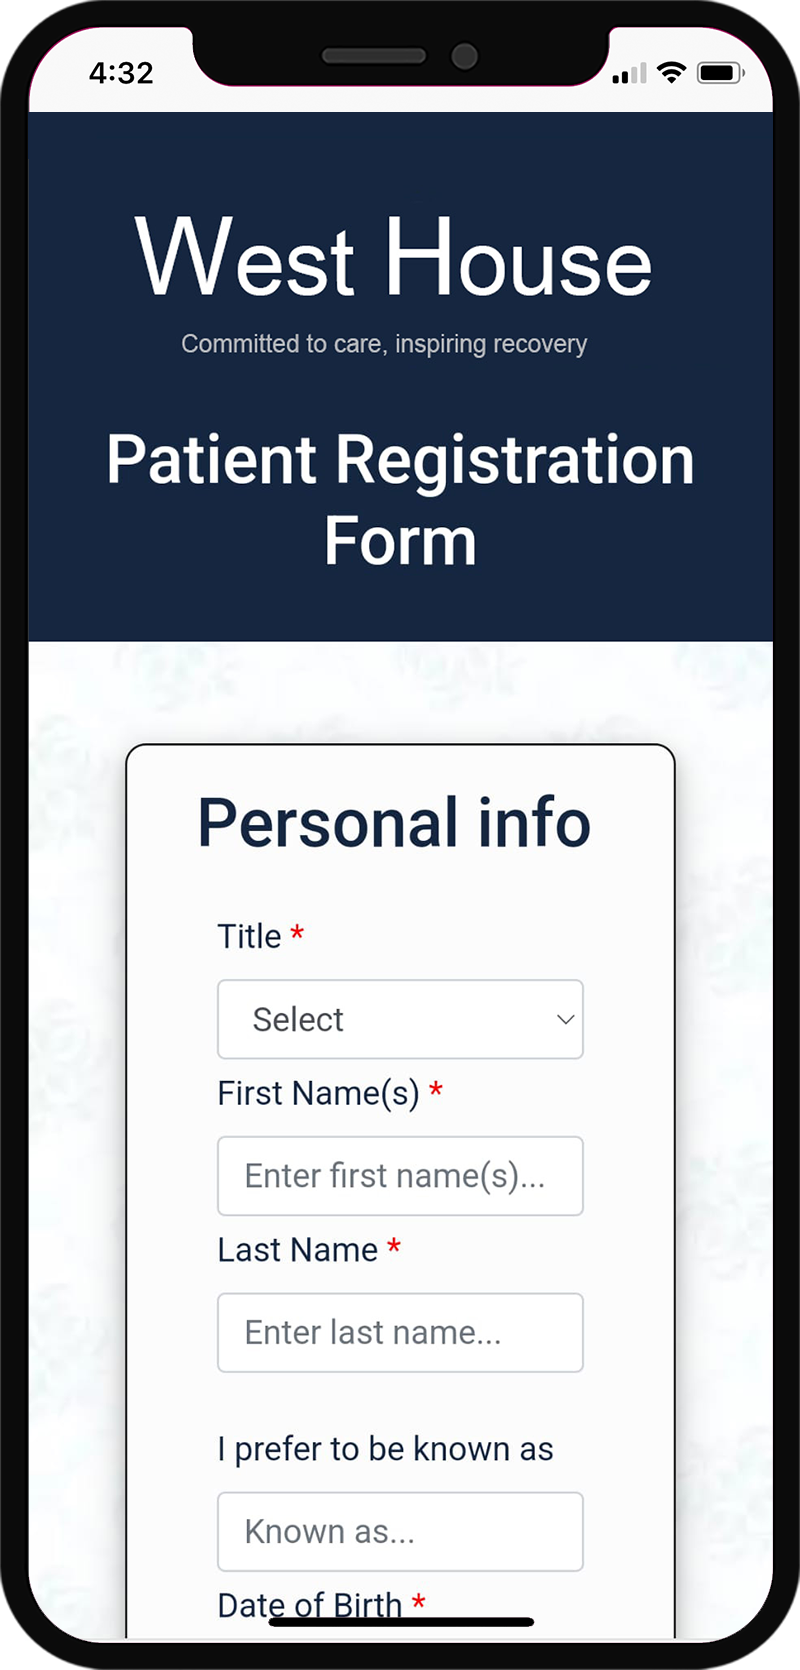Viewport: 800px width, 1670px height.
Task: Focus the 'Known as...' input field
Action: [x=400, y=1532]
